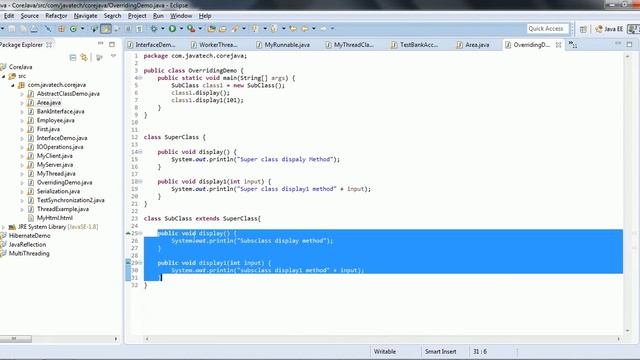
Task: Click the New Java Class green icon
Action: 73,29
